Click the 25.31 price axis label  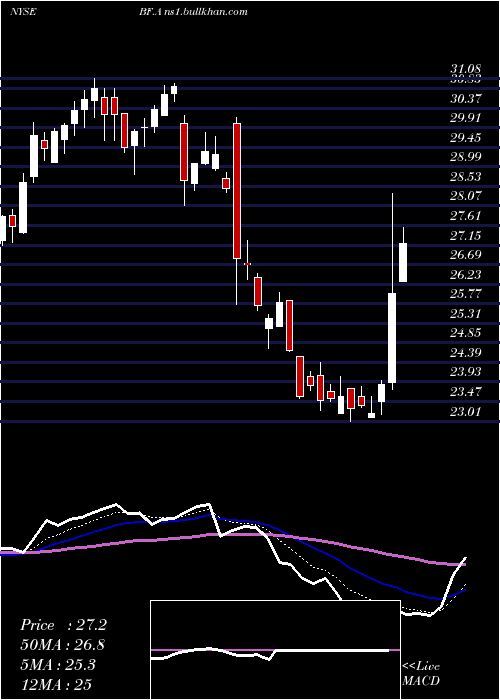[466, 313]
